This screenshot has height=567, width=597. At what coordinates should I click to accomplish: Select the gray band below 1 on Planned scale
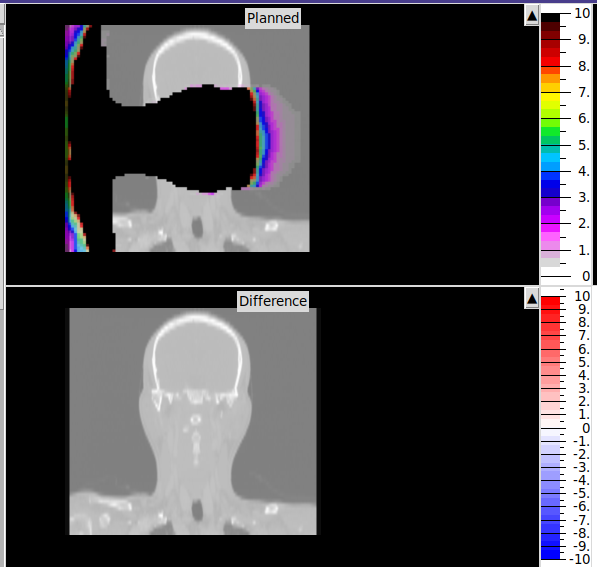(550, 262)
